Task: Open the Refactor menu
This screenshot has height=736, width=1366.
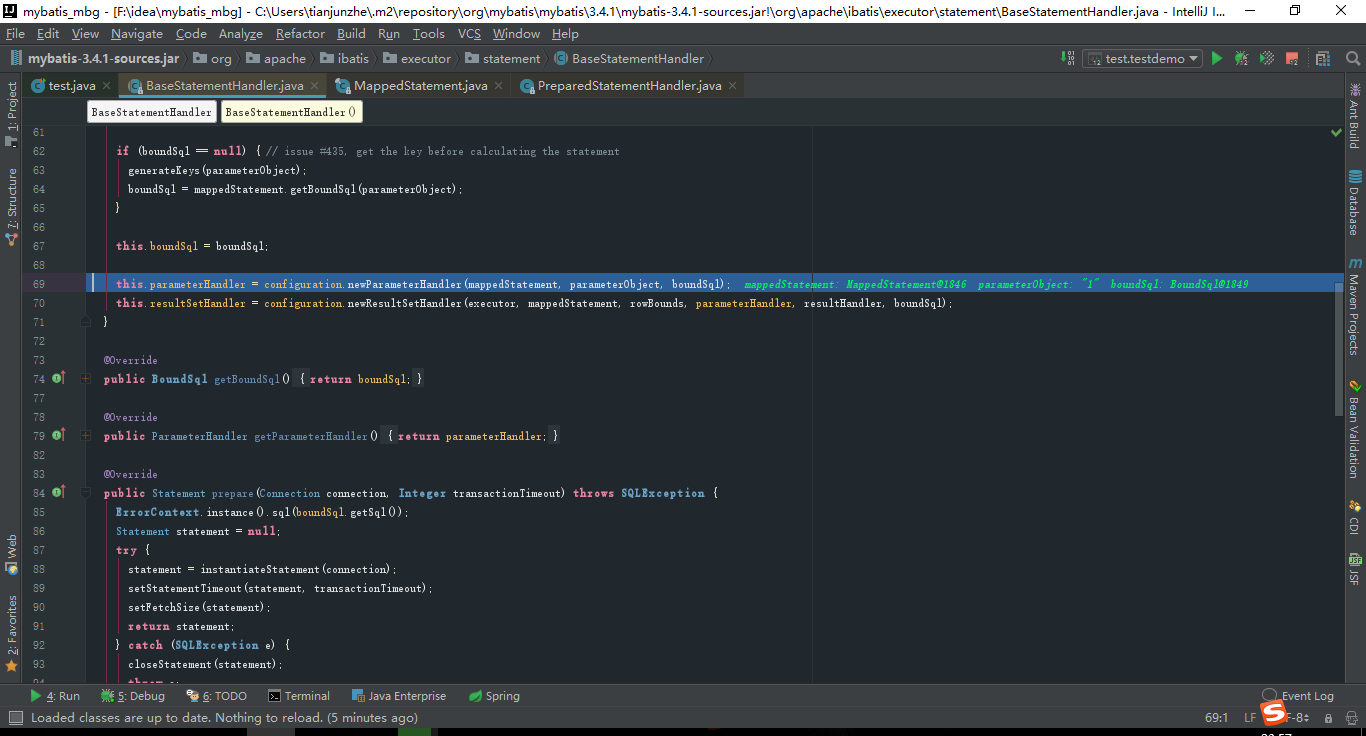Action: pyautogui.click(x=299, y=33)
